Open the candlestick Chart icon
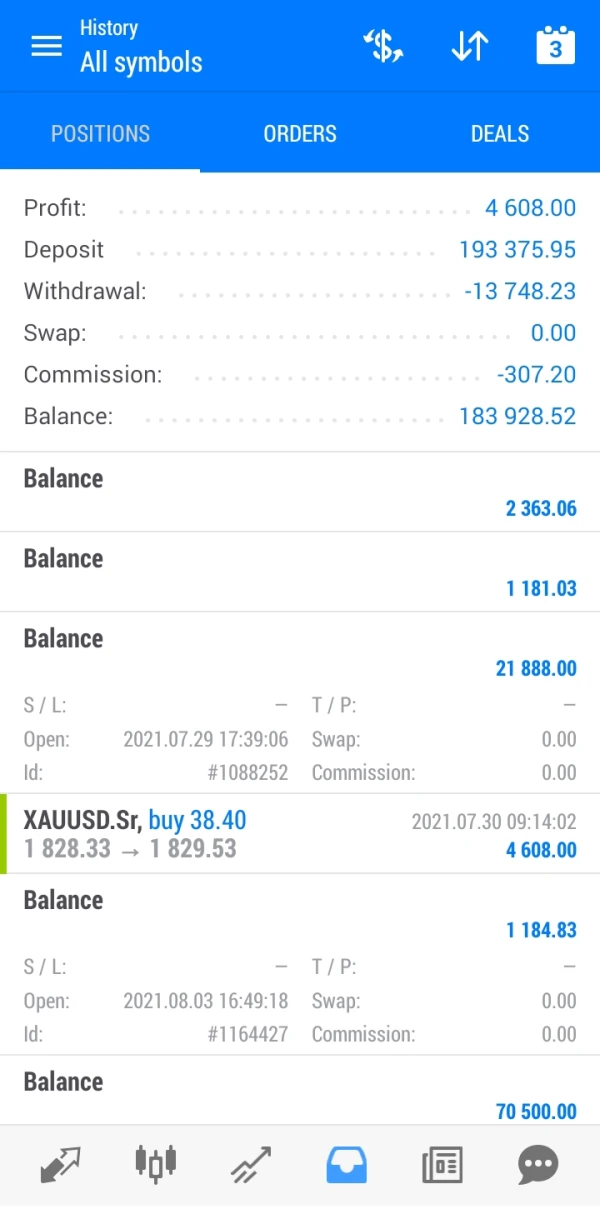600x1229 pixels. 155,1163
